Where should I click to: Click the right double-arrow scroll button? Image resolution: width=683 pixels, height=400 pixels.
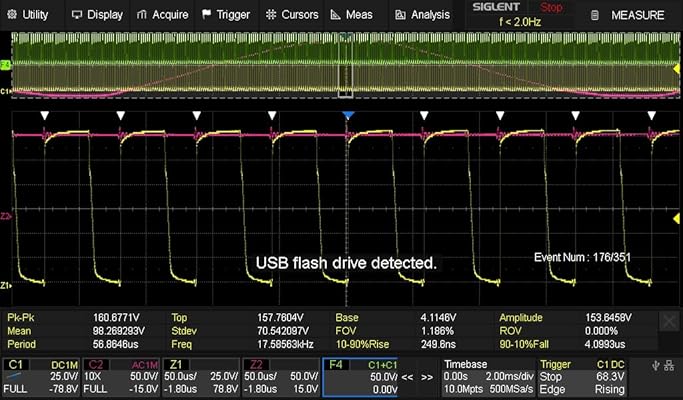point(428,378)
